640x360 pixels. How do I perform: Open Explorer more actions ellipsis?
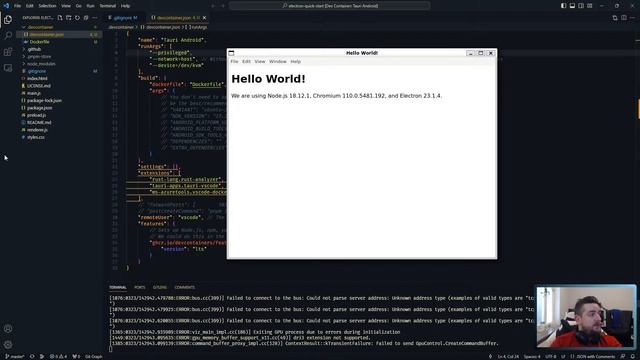pos(95,18)
